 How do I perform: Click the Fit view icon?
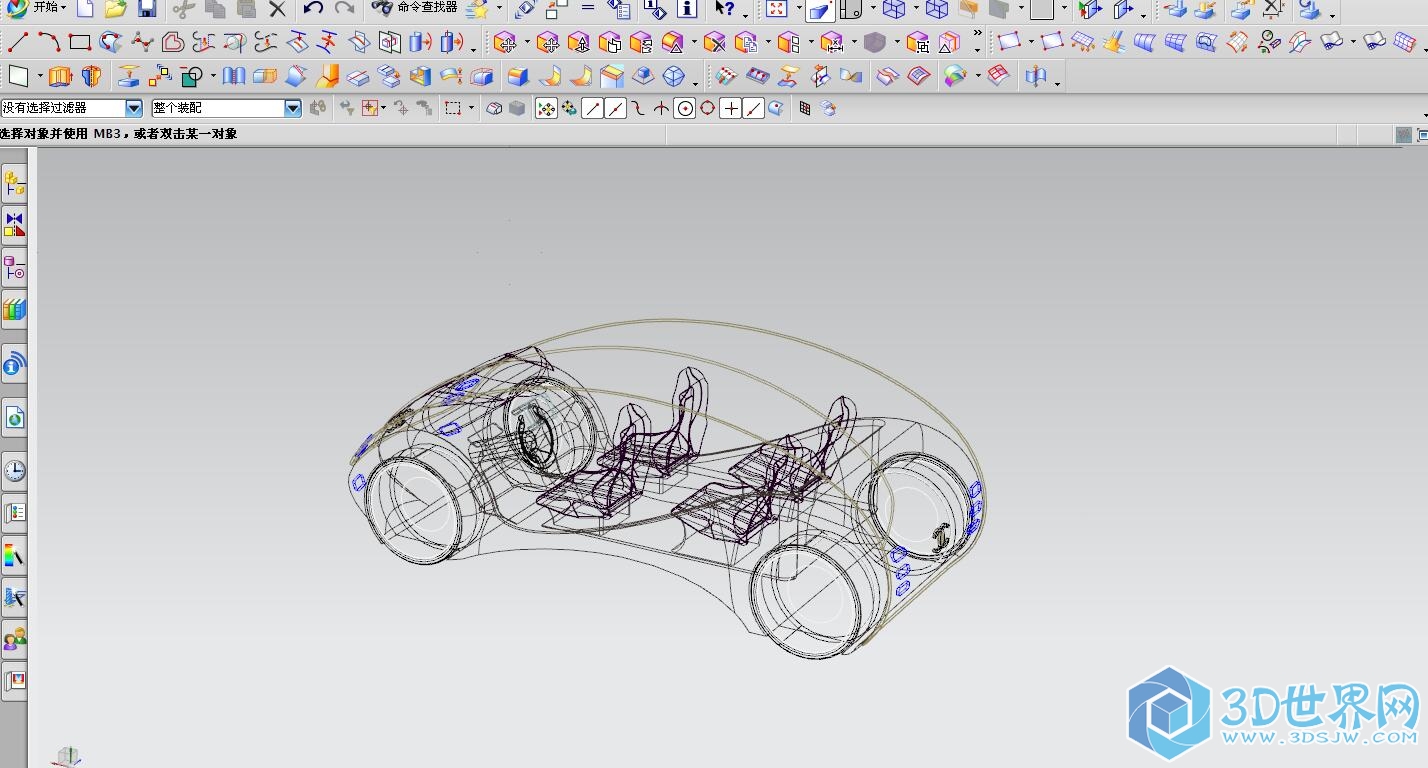pyautogui.click(x=776, y=9)
